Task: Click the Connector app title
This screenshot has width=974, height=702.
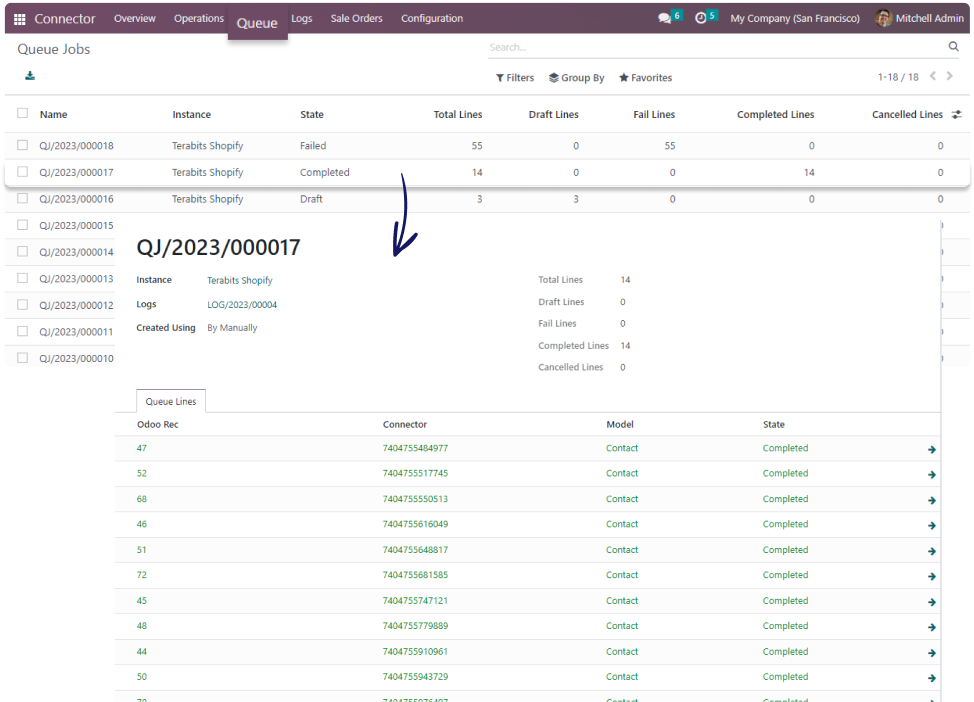Action: click(65, 19)
